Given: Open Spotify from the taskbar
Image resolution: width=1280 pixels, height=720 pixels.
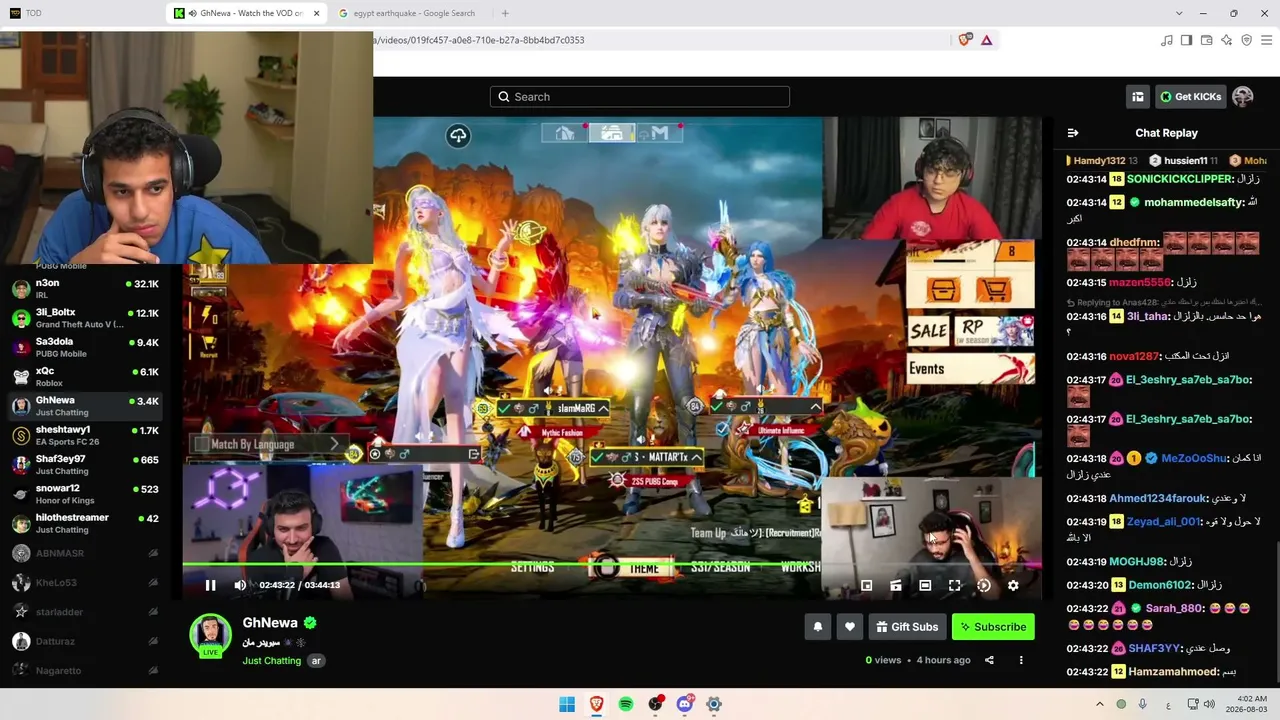Looking at the screenshot, I should coord(626,704).
